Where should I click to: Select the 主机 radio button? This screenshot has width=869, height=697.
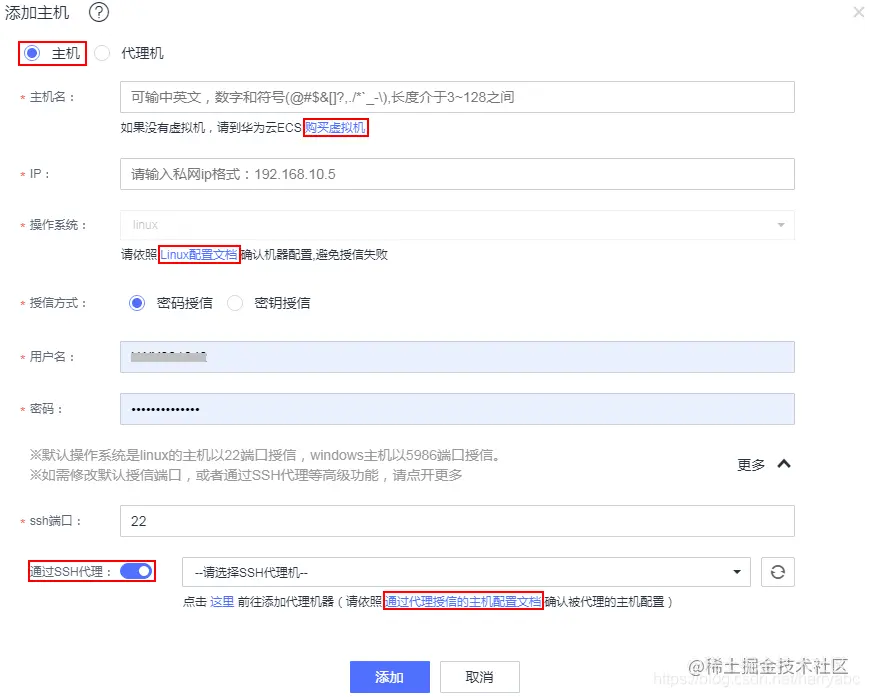(x=33, y=53)
